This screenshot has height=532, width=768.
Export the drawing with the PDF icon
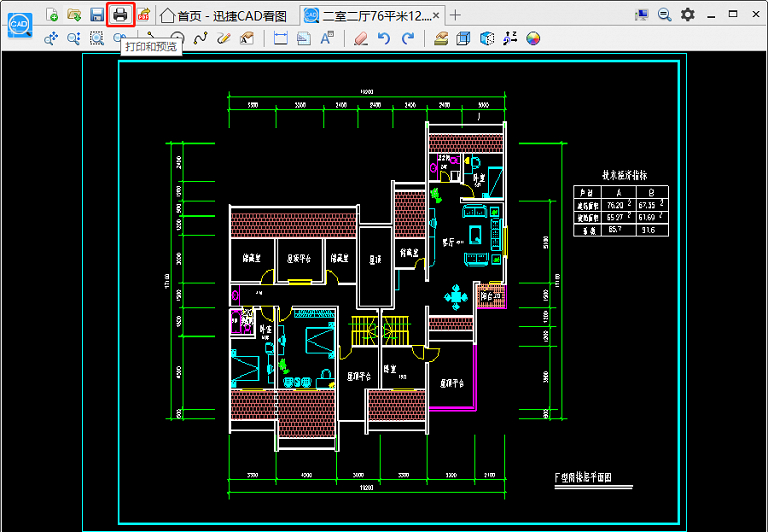pos(143,15)
